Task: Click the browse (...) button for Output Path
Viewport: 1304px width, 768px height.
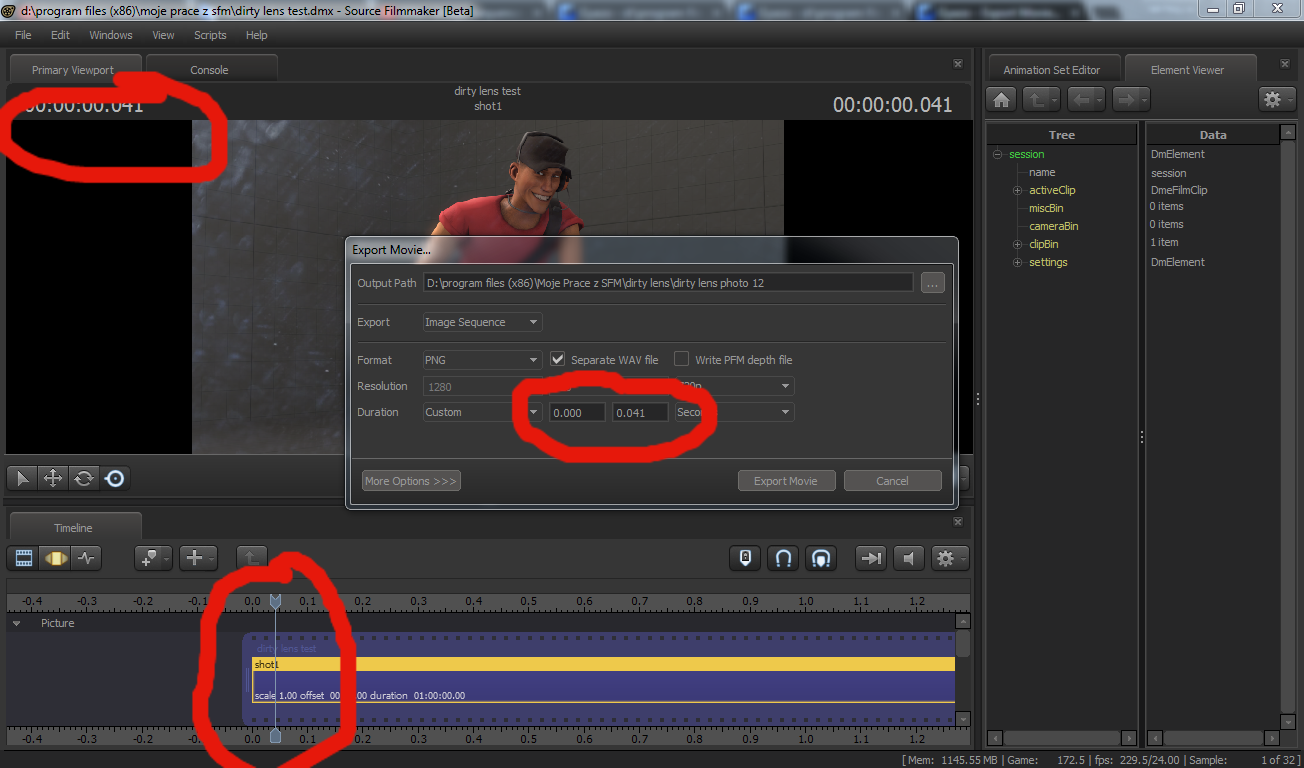Action: point(933,283)
